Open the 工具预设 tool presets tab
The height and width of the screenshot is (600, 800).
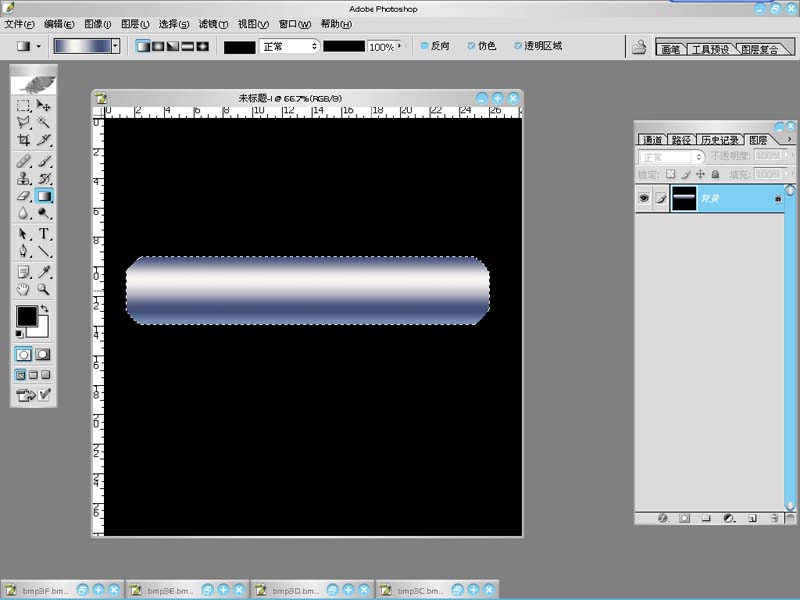[x=711, y=49]
